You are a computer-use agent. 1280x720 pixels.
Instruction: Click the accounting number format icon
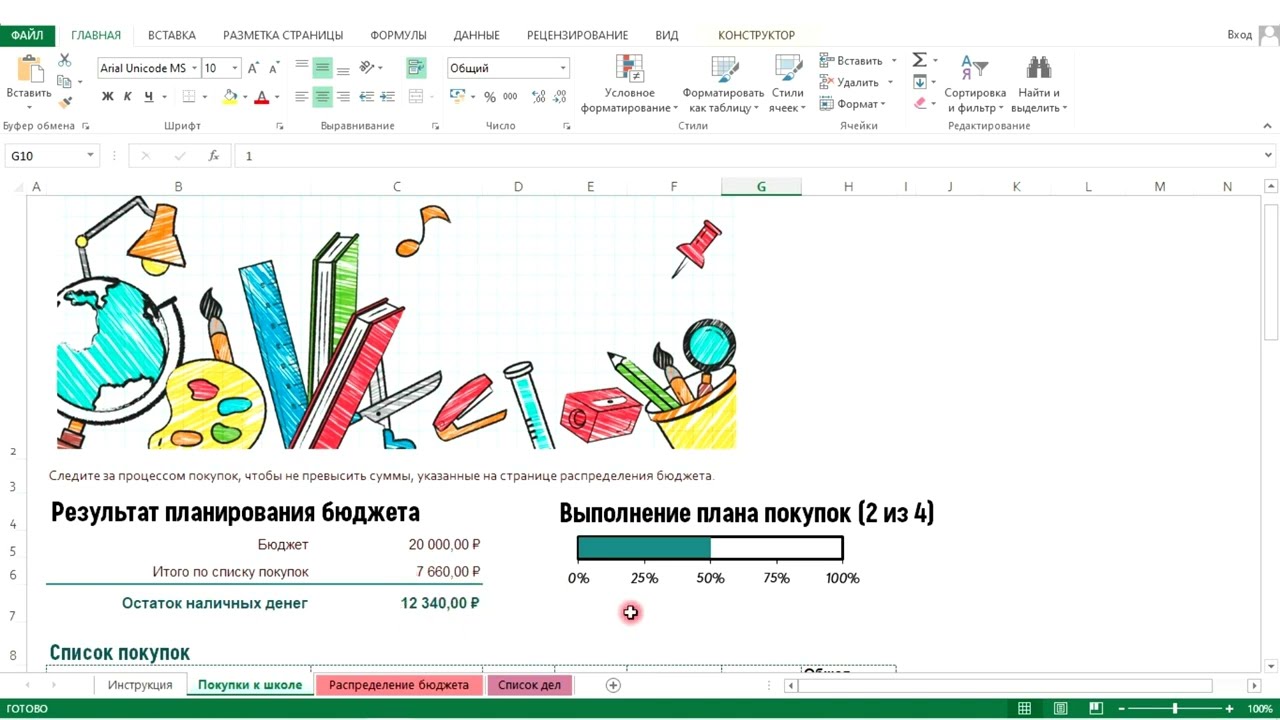tap(457, 97)
